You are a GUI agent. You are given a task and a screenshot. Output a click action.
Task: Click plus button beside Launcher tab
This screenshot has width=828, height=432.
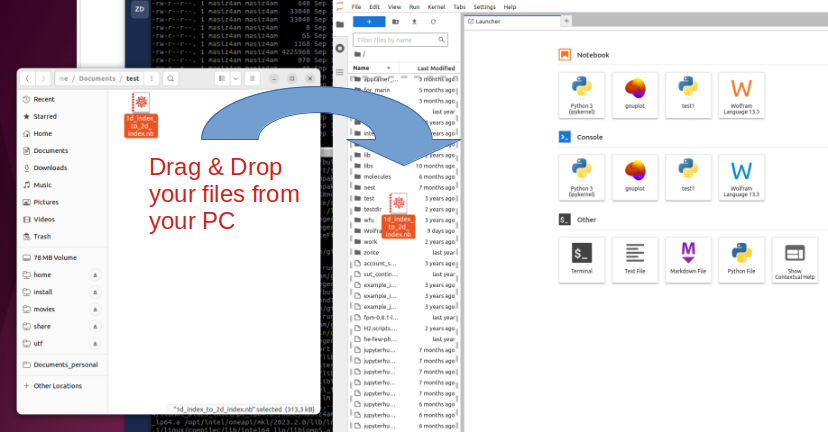[566, 21]
